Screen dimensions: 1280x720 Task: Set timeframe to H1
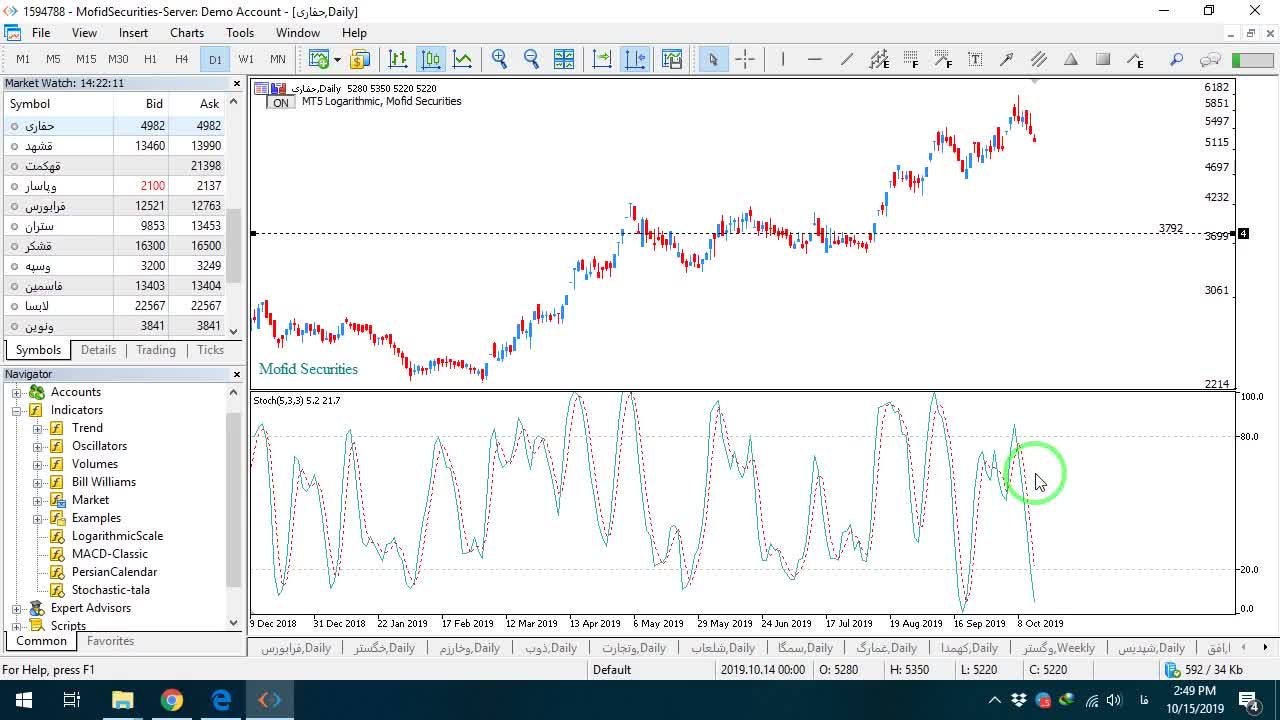point(150,59)
